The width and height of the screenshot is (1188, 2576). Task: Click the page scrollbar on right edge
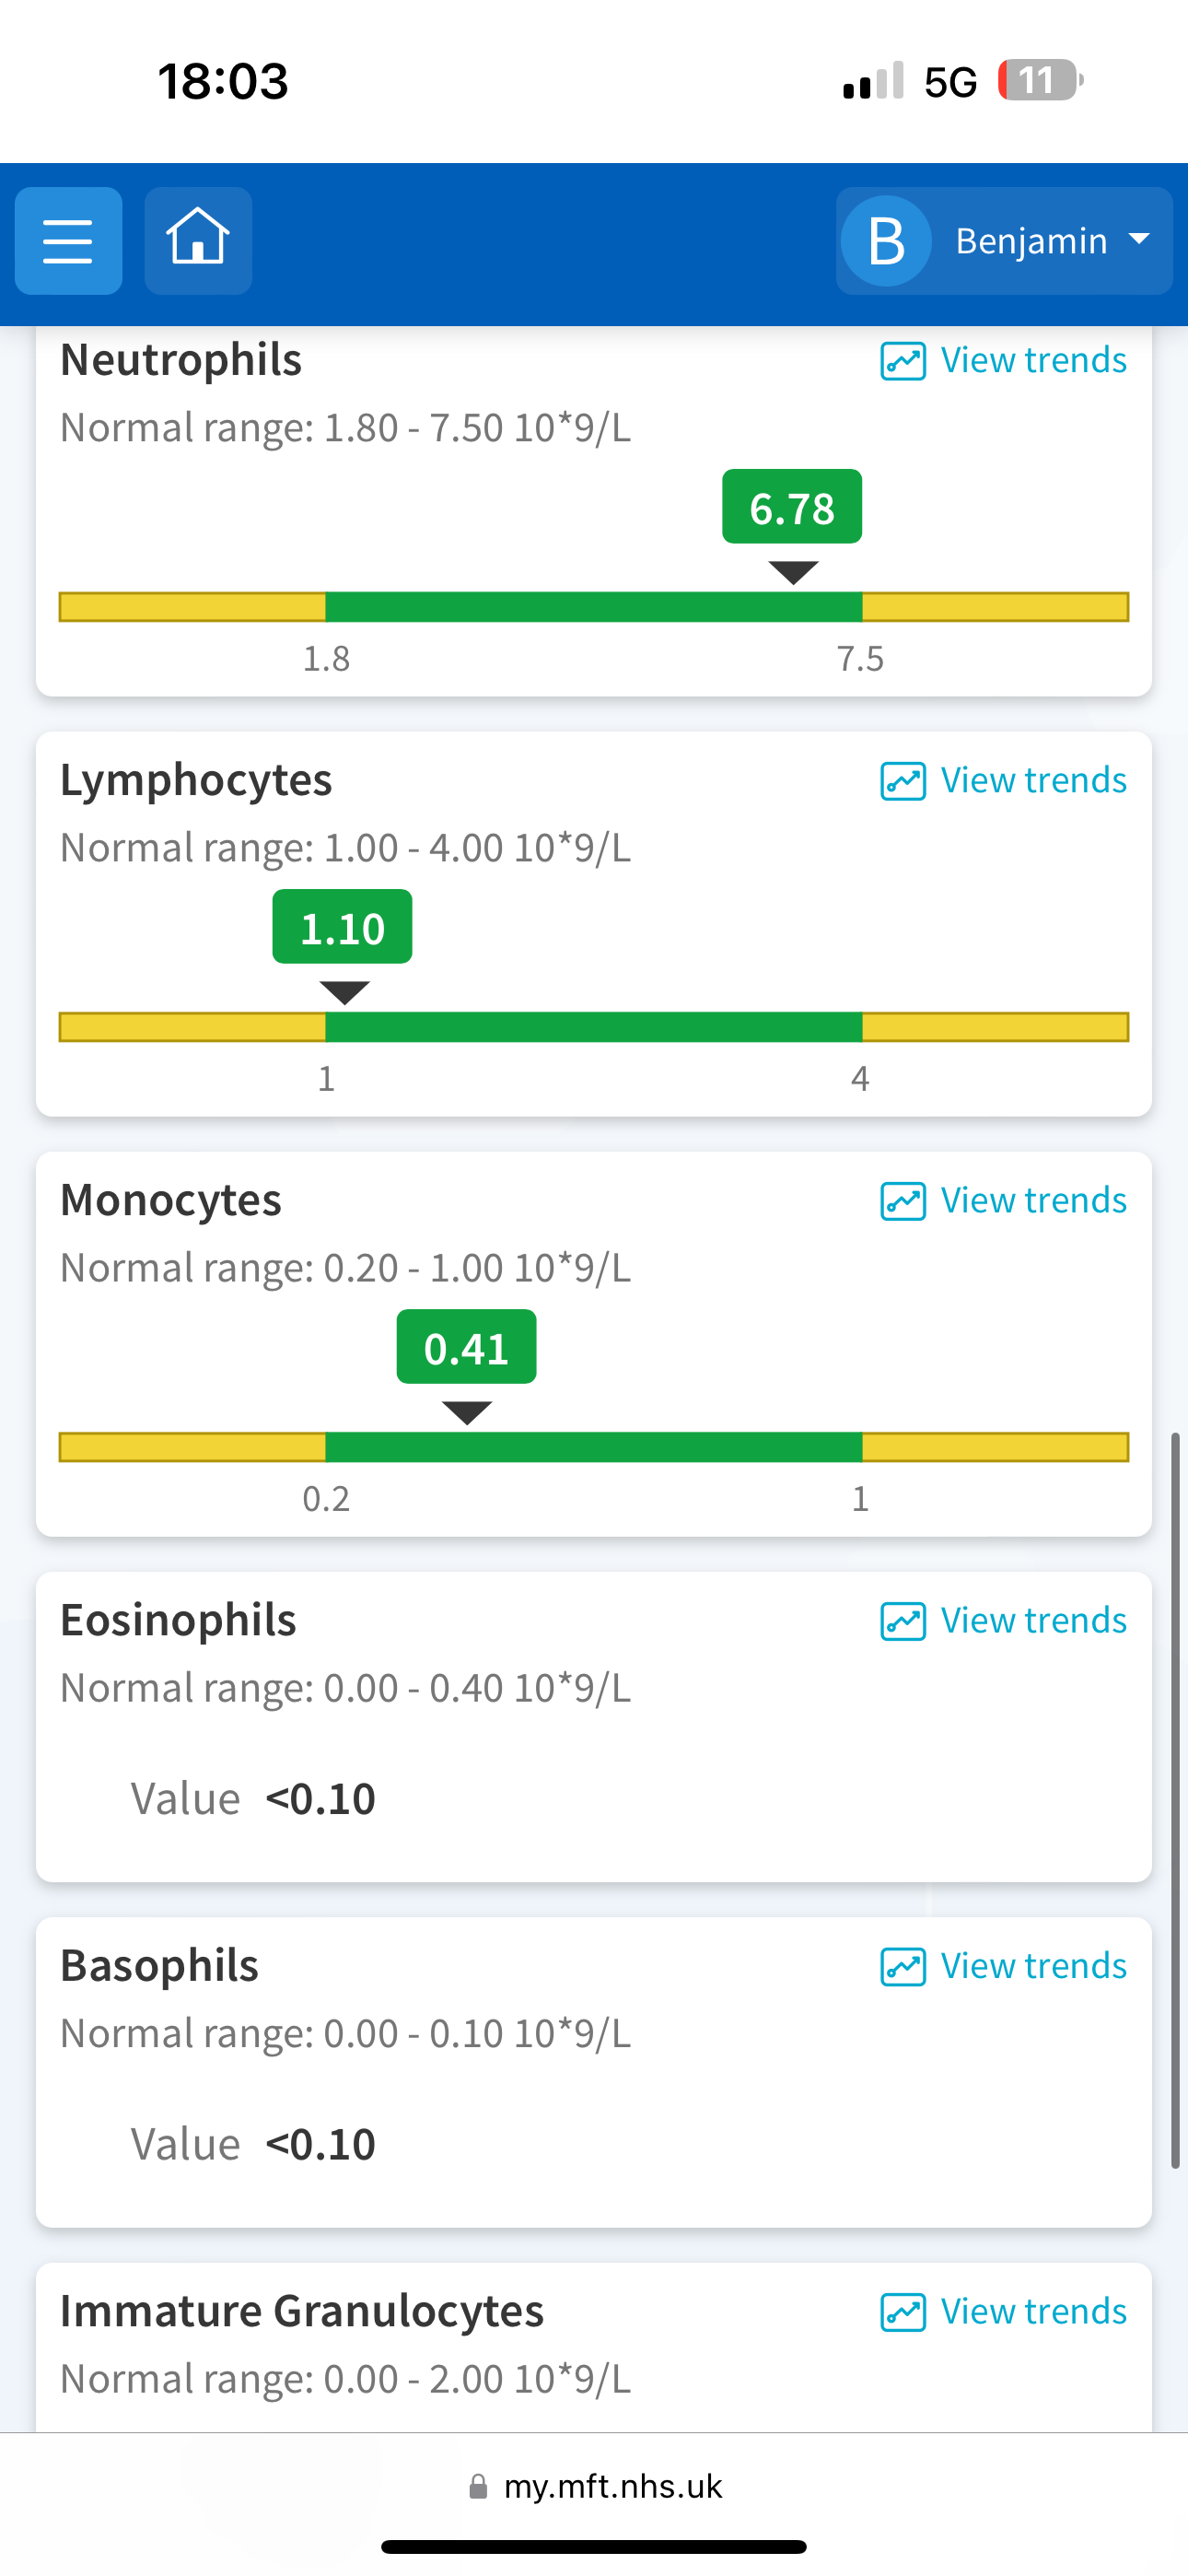[1176, 1800]
